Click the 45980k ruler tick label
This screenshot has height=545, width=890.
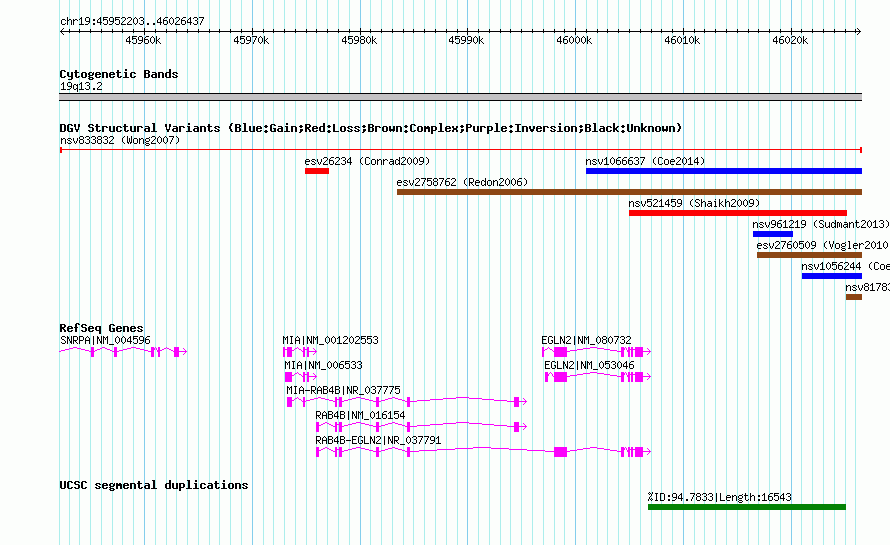click(359, 40)
